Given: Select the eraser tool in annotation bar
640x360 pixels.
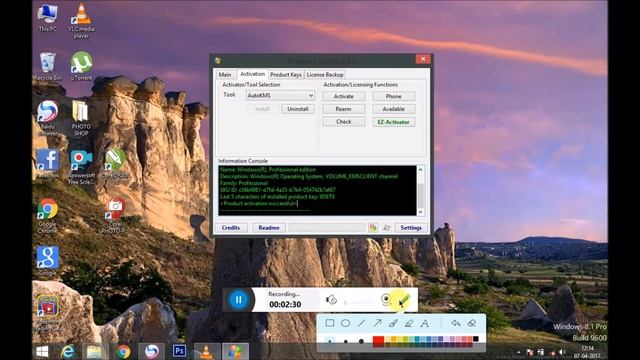Looking at the screenshot, I should tap(472, 323).
